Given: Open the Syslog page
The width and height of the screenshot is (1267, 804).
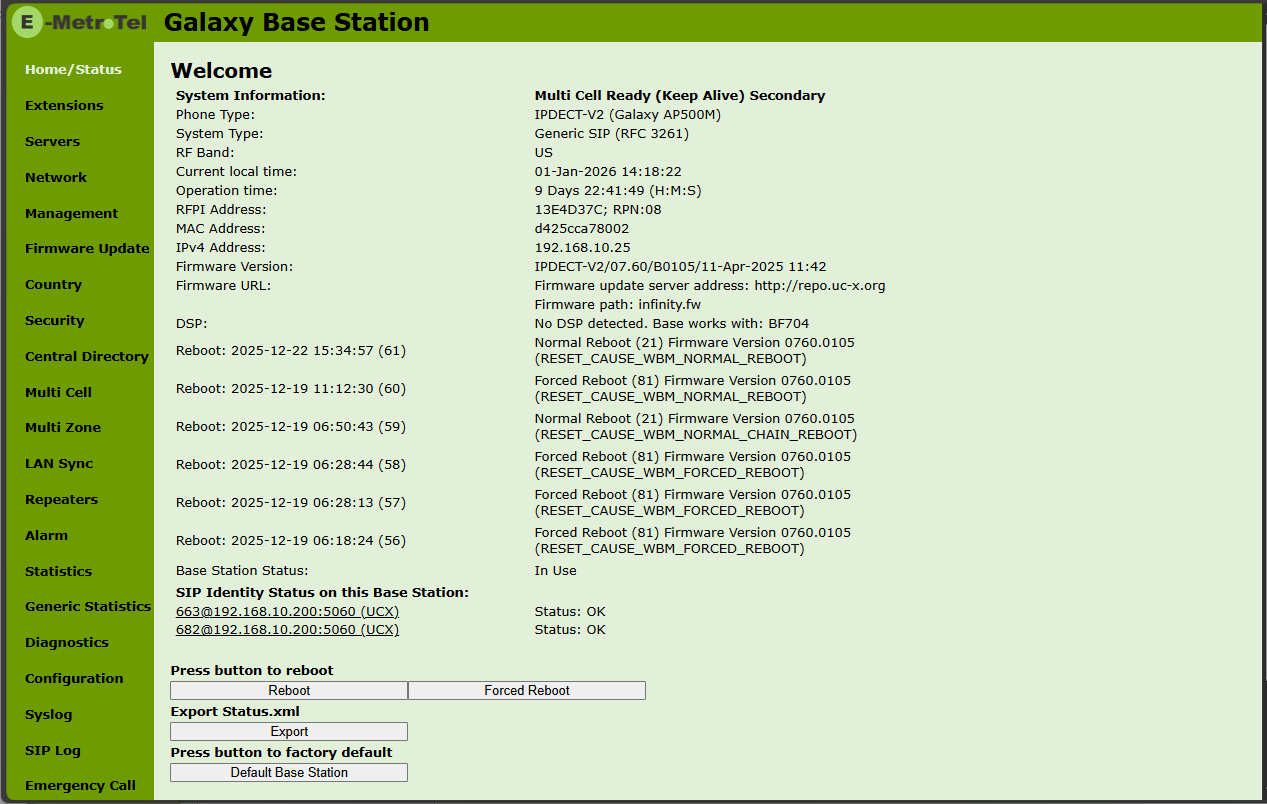Looking at the screenshot, I should [x=49, y=715].
